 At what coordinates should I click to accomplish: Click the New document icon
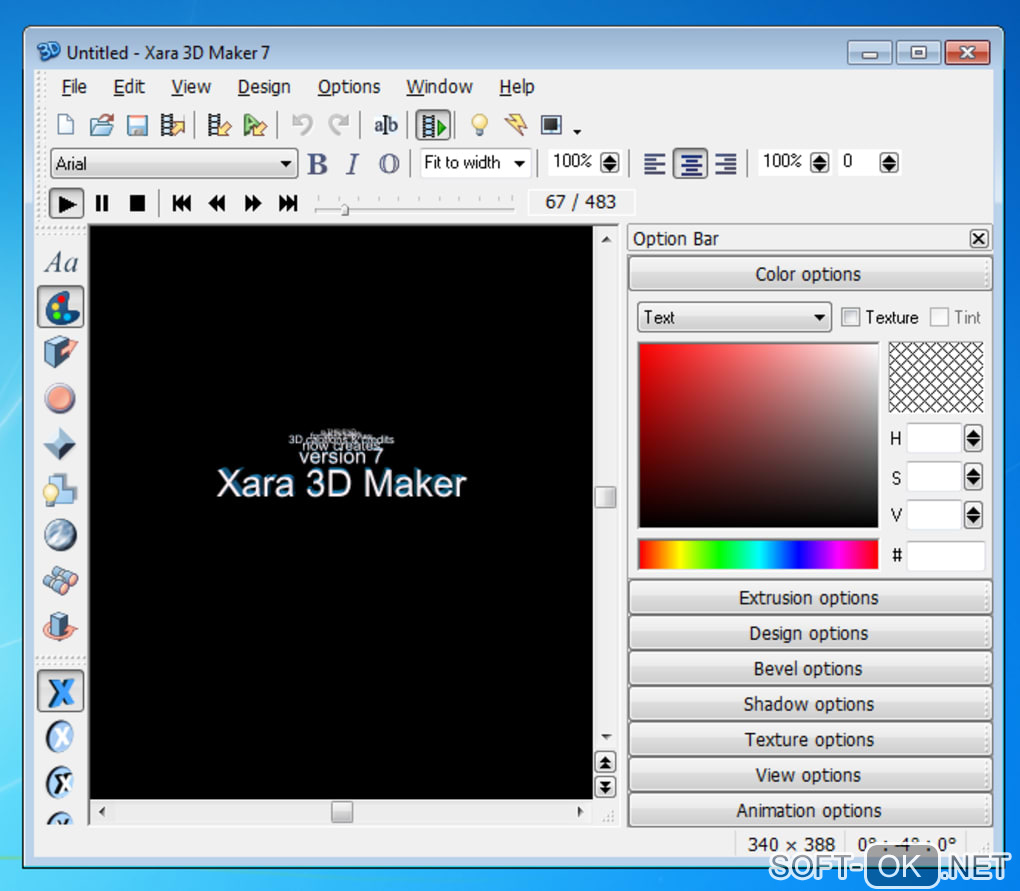click(x=66, y=124)
